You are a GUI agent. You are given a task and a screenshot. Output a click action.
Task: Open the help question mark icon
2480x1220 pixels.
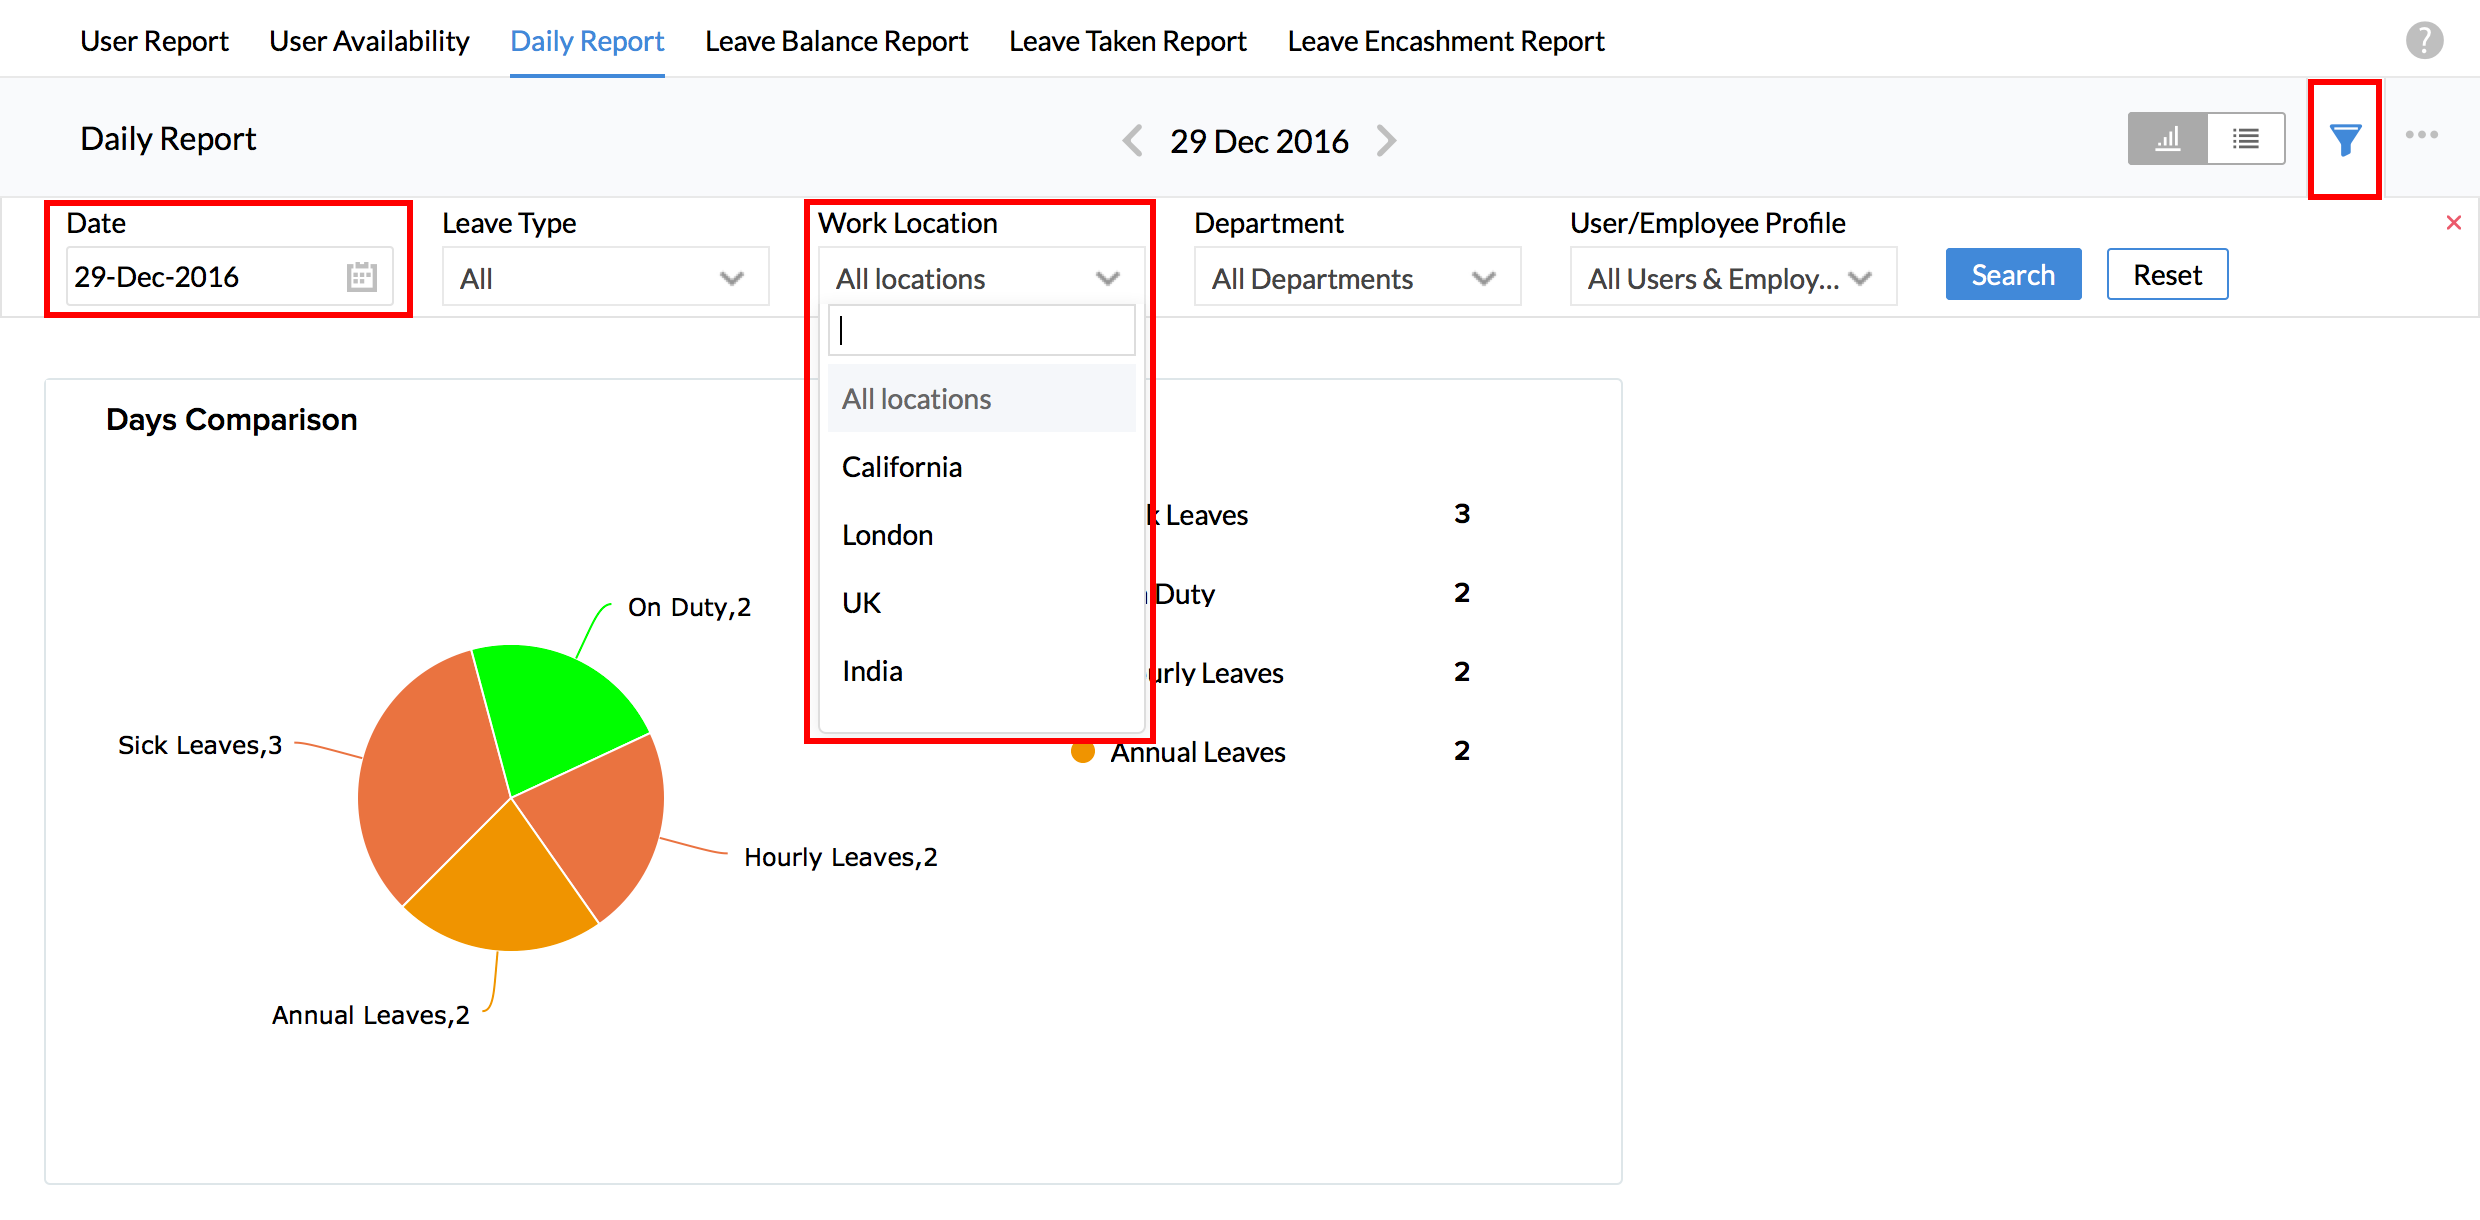tap(2424, 41)
